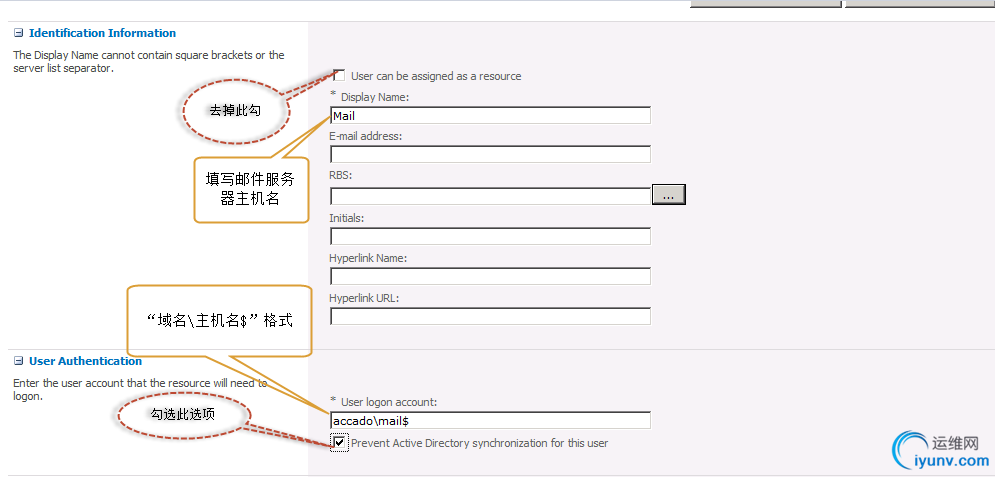Viewport: 995px width, 477px height.
Task: Uncheck 'Prevent Active Directory synchronization for this user'
Action: (x=339, y=442)
